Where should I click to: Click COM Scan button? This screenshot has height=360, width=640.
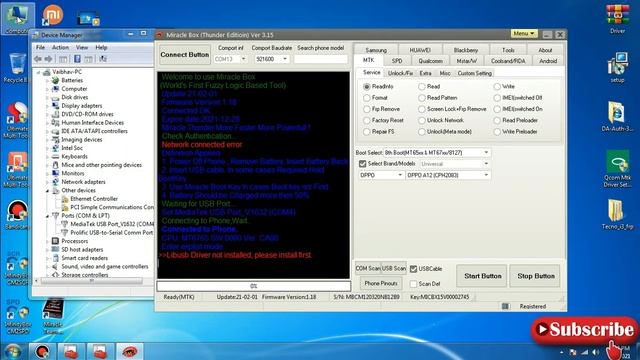368,269
